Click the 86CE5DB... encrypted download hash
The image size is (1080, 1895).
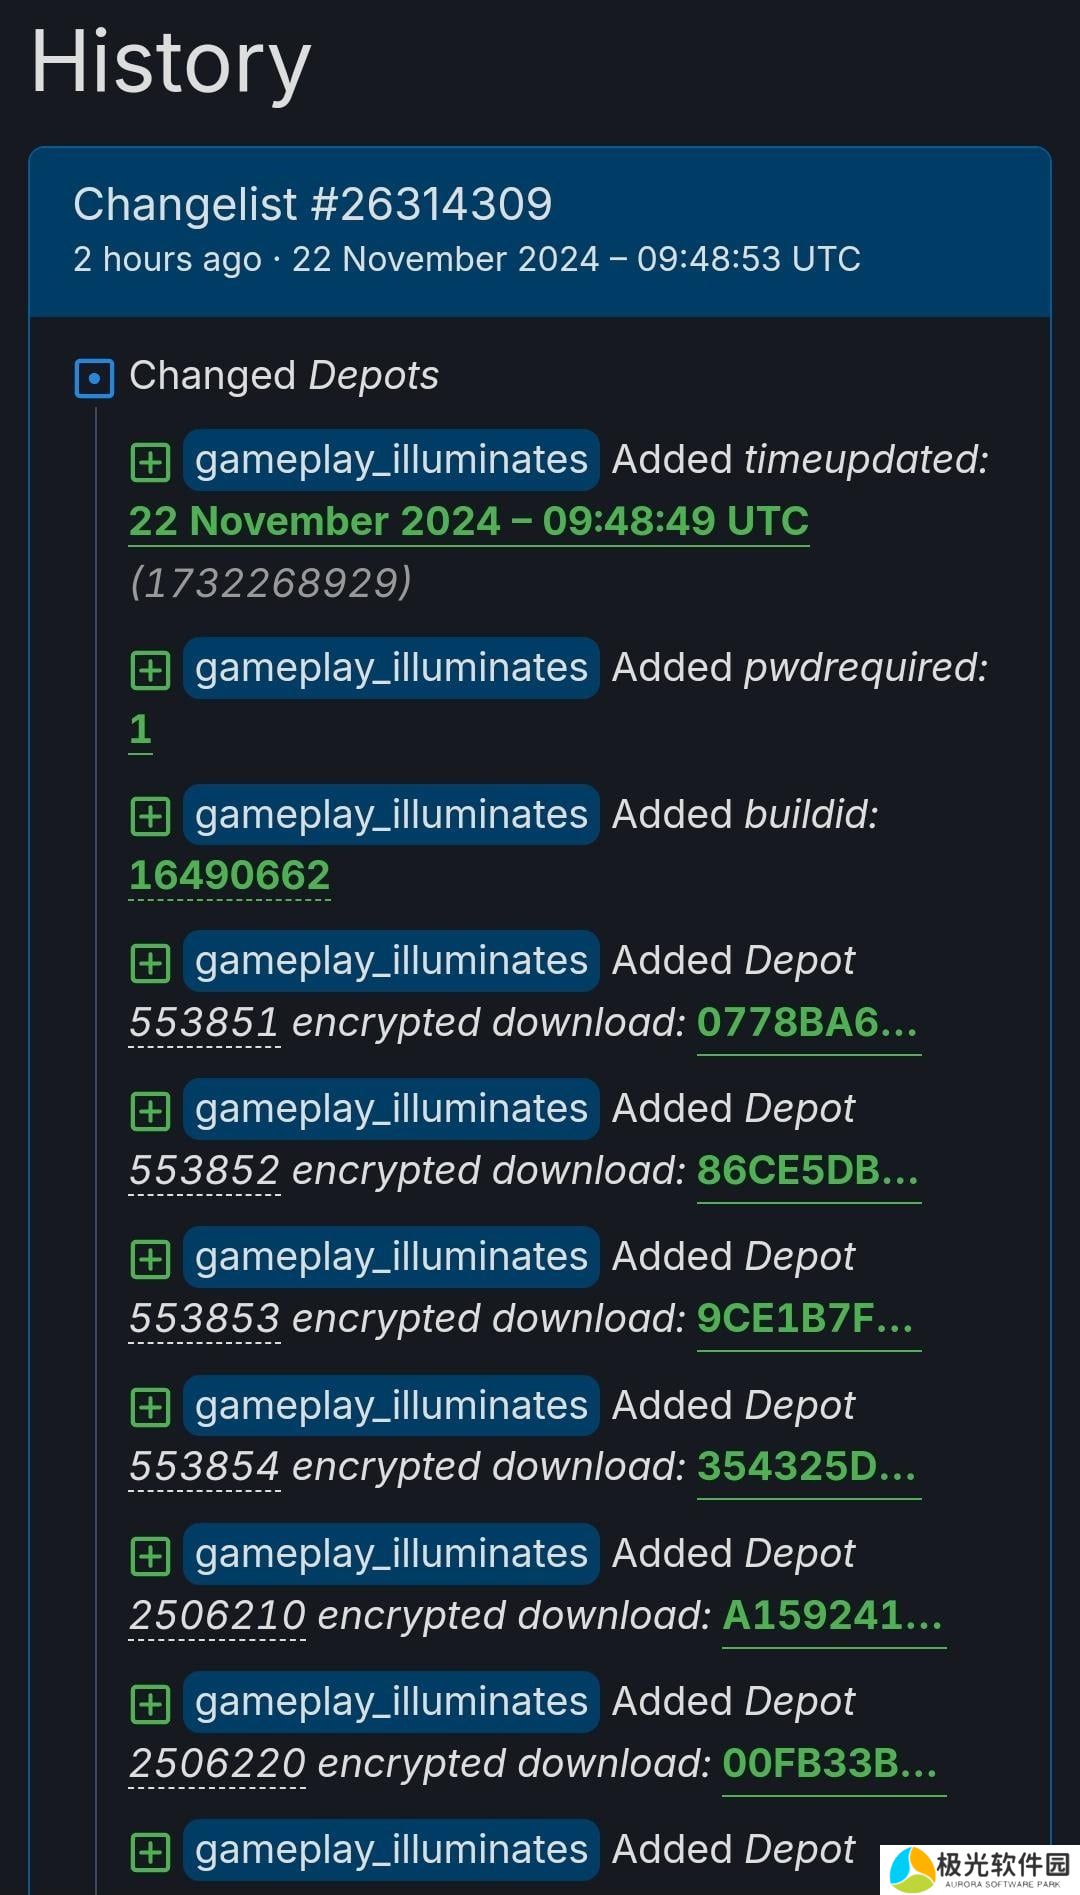[808, 1171]
